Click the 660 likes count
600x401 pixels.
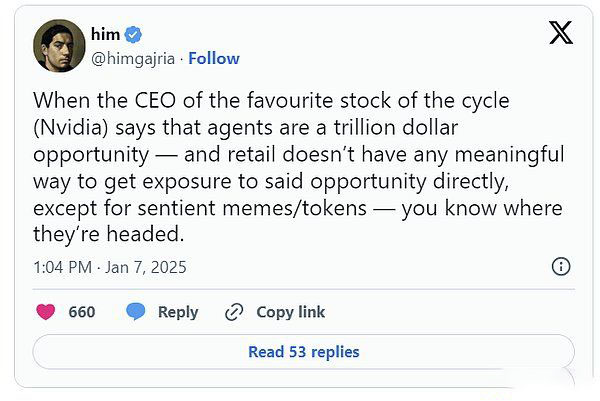(82, 312)
